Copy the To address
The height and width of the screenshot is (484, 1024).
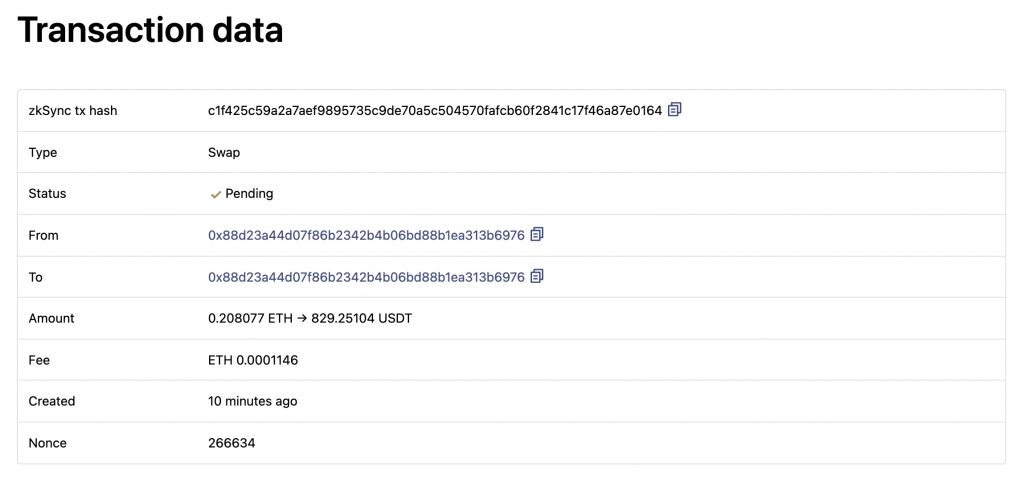[537, 276]
